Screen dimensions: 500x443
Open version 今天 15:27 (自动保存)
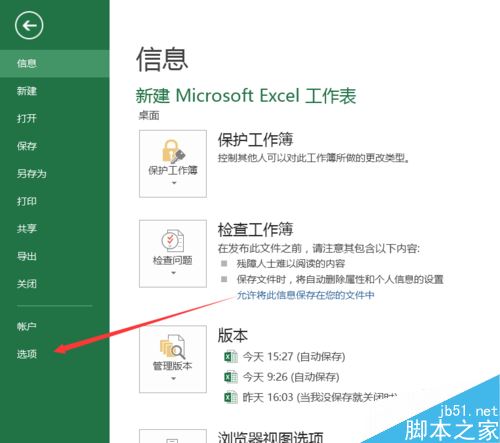[294, 357]
